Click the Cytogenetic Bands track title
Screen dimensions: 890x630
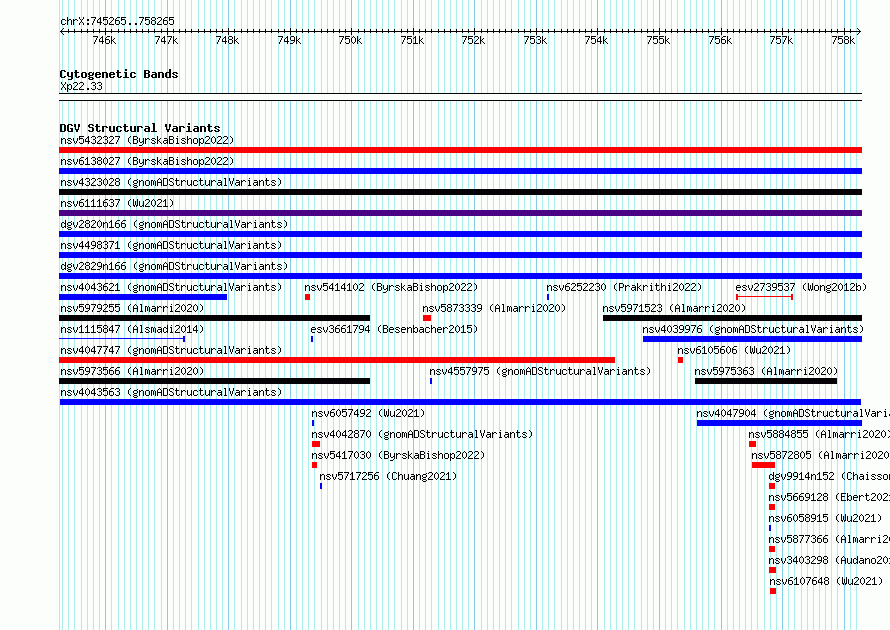119,74
